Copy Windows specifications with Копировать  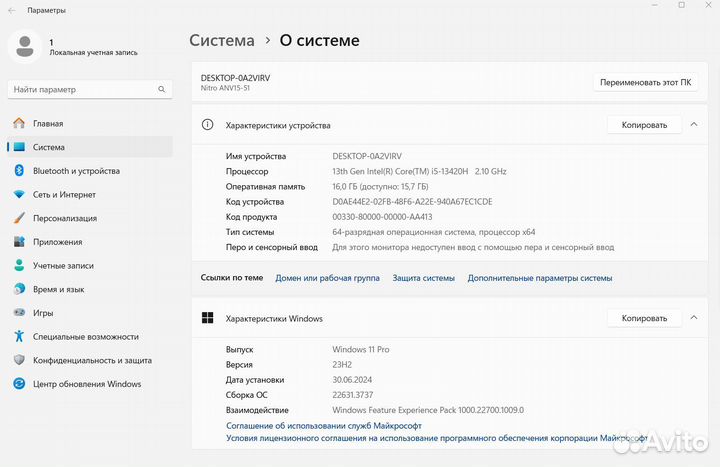pyautogui.click(x=644, y=318)
